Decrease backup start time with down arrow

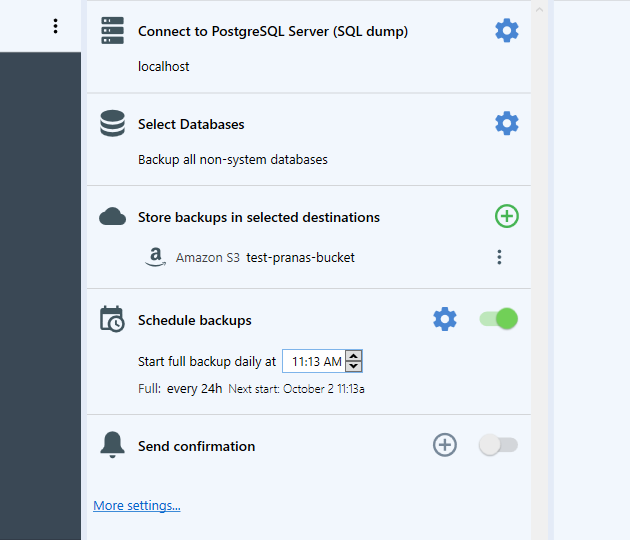click(x=354, y=366)
